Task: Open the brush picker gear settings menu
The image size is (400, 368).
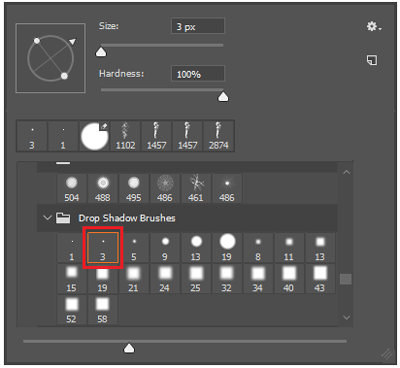Action: click(374, 26)
